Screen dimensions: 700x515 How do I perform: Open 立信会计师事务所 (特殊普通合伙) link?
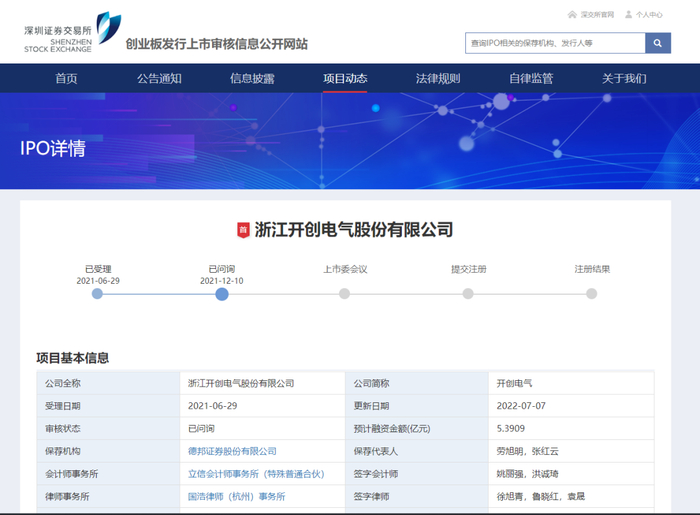pos(256,474)
